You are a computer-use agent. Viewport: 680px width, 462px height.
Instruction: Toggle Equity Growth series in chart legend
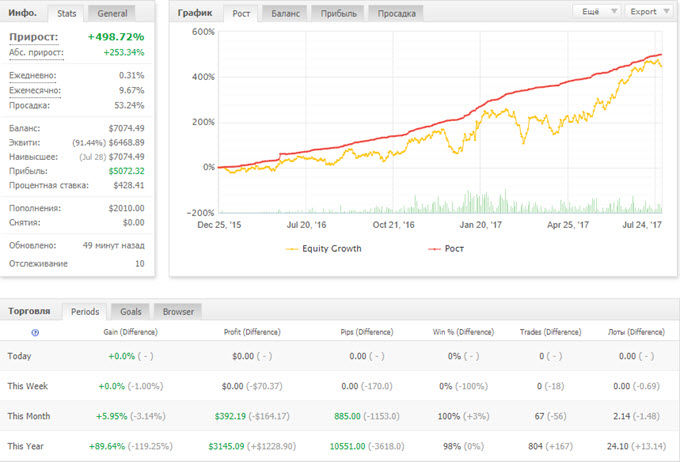coord(324,249)
